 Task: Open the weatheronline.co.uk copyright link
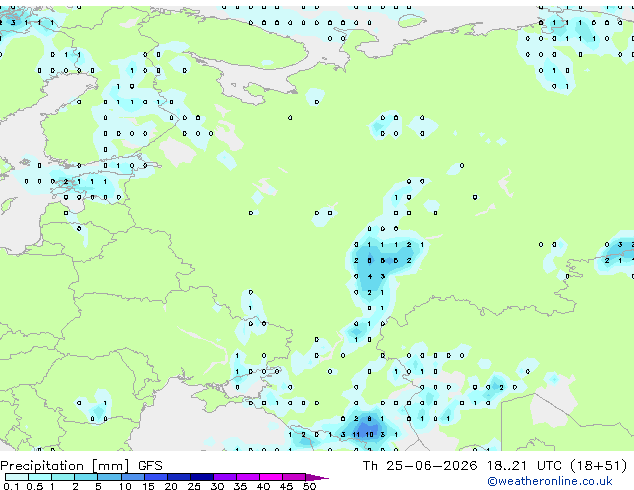coord(550,481)
